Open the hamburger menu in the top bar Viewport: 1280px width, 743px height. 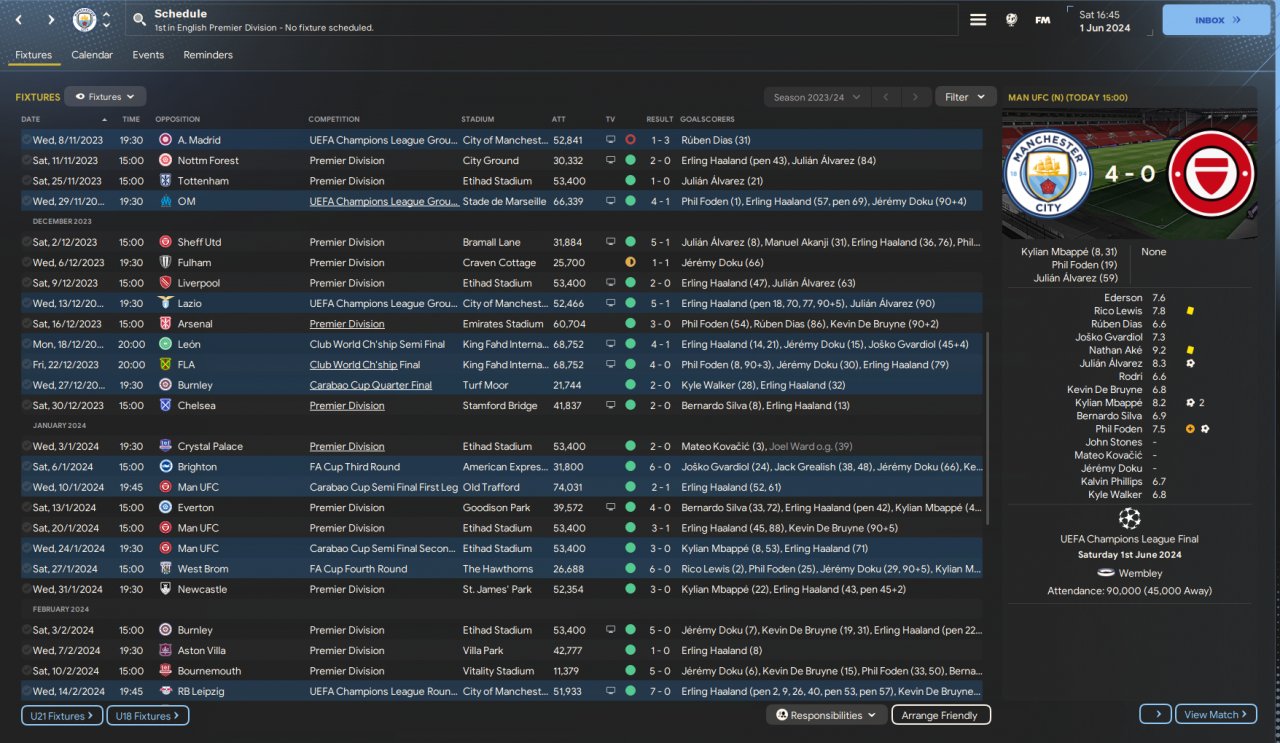[978, 20]
